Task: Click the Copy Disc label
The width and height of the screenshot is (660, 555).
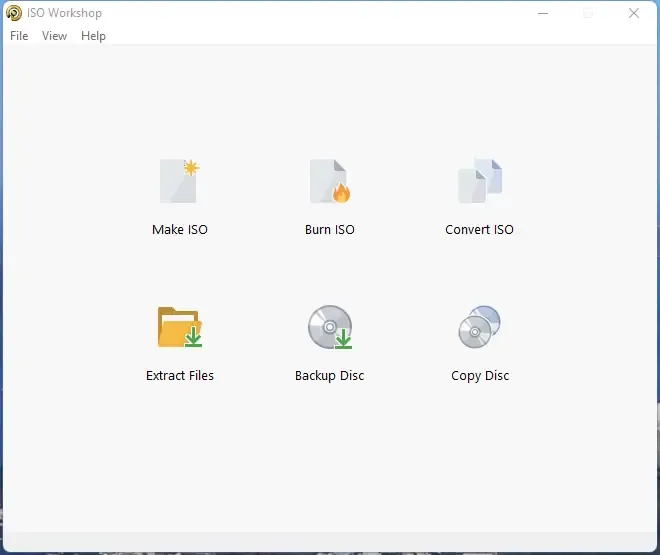Action: point(480,375)
